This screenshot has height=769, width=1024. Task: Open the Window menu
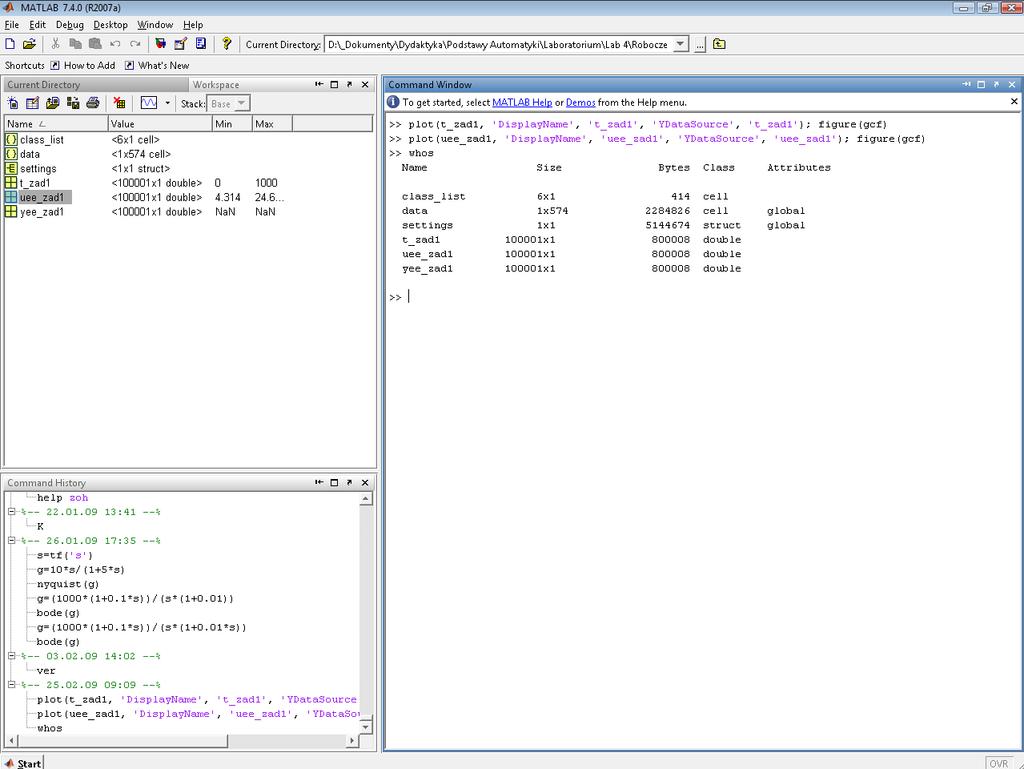[155, 25]
